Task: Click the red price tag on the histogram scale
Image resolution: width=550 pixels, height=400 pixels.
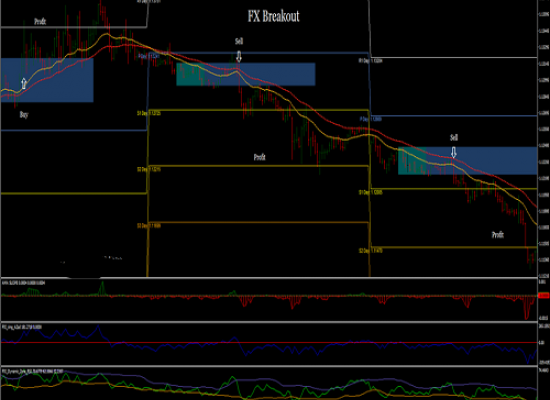Action: 543,296
